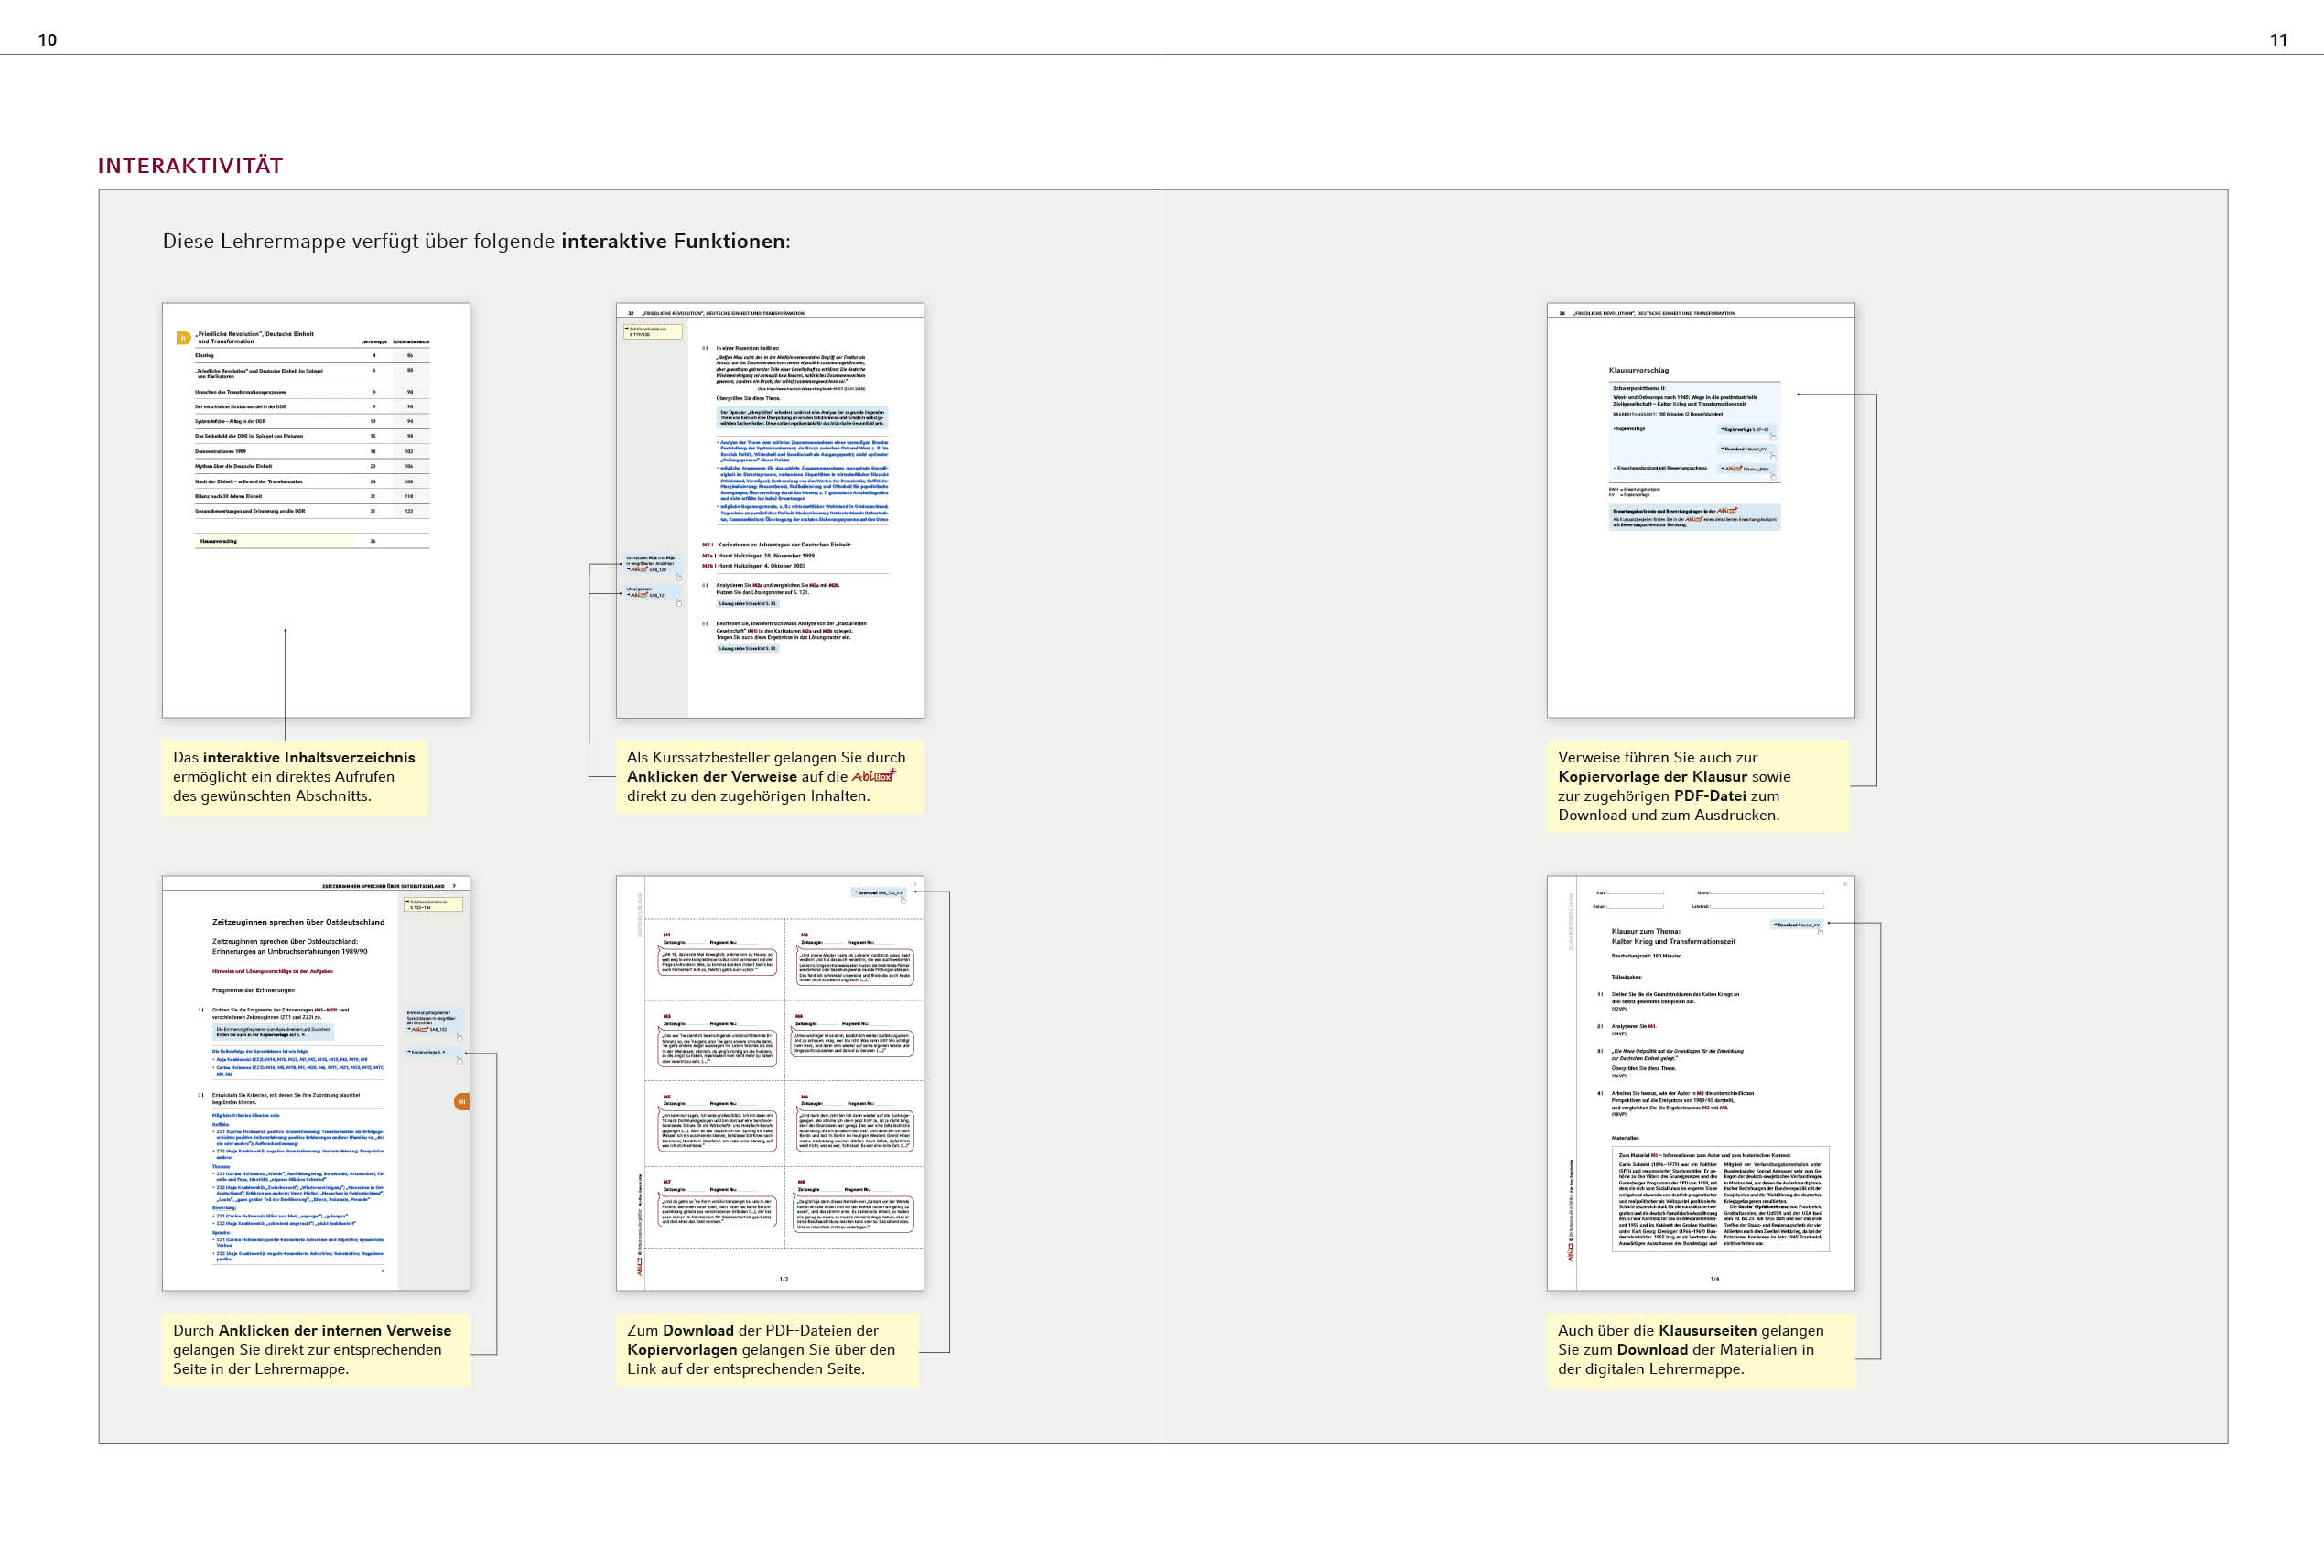The image size is (2324, 1568).
Task: Select the M1 speech bubble fragment
Action: (x=717, y=962)
